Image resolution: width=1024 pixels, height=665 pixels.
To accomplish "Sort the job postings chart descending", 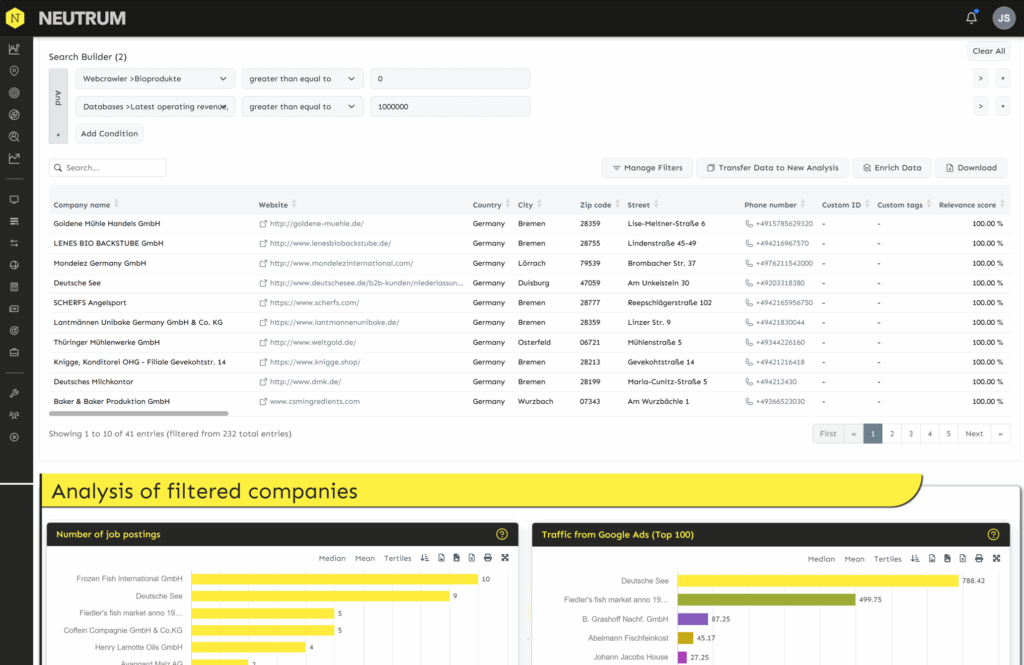I will [x=425, y=558].
